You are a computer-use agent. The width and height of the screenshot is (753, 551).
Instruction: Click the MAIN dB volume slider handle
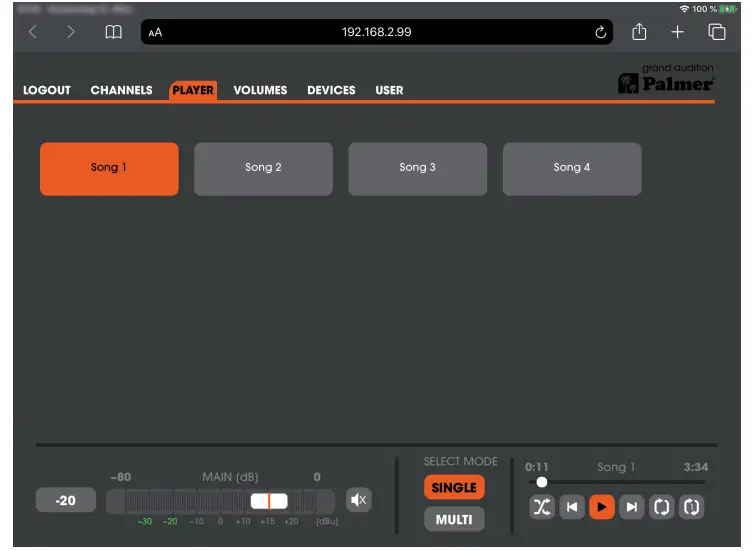tap(268, 501)
